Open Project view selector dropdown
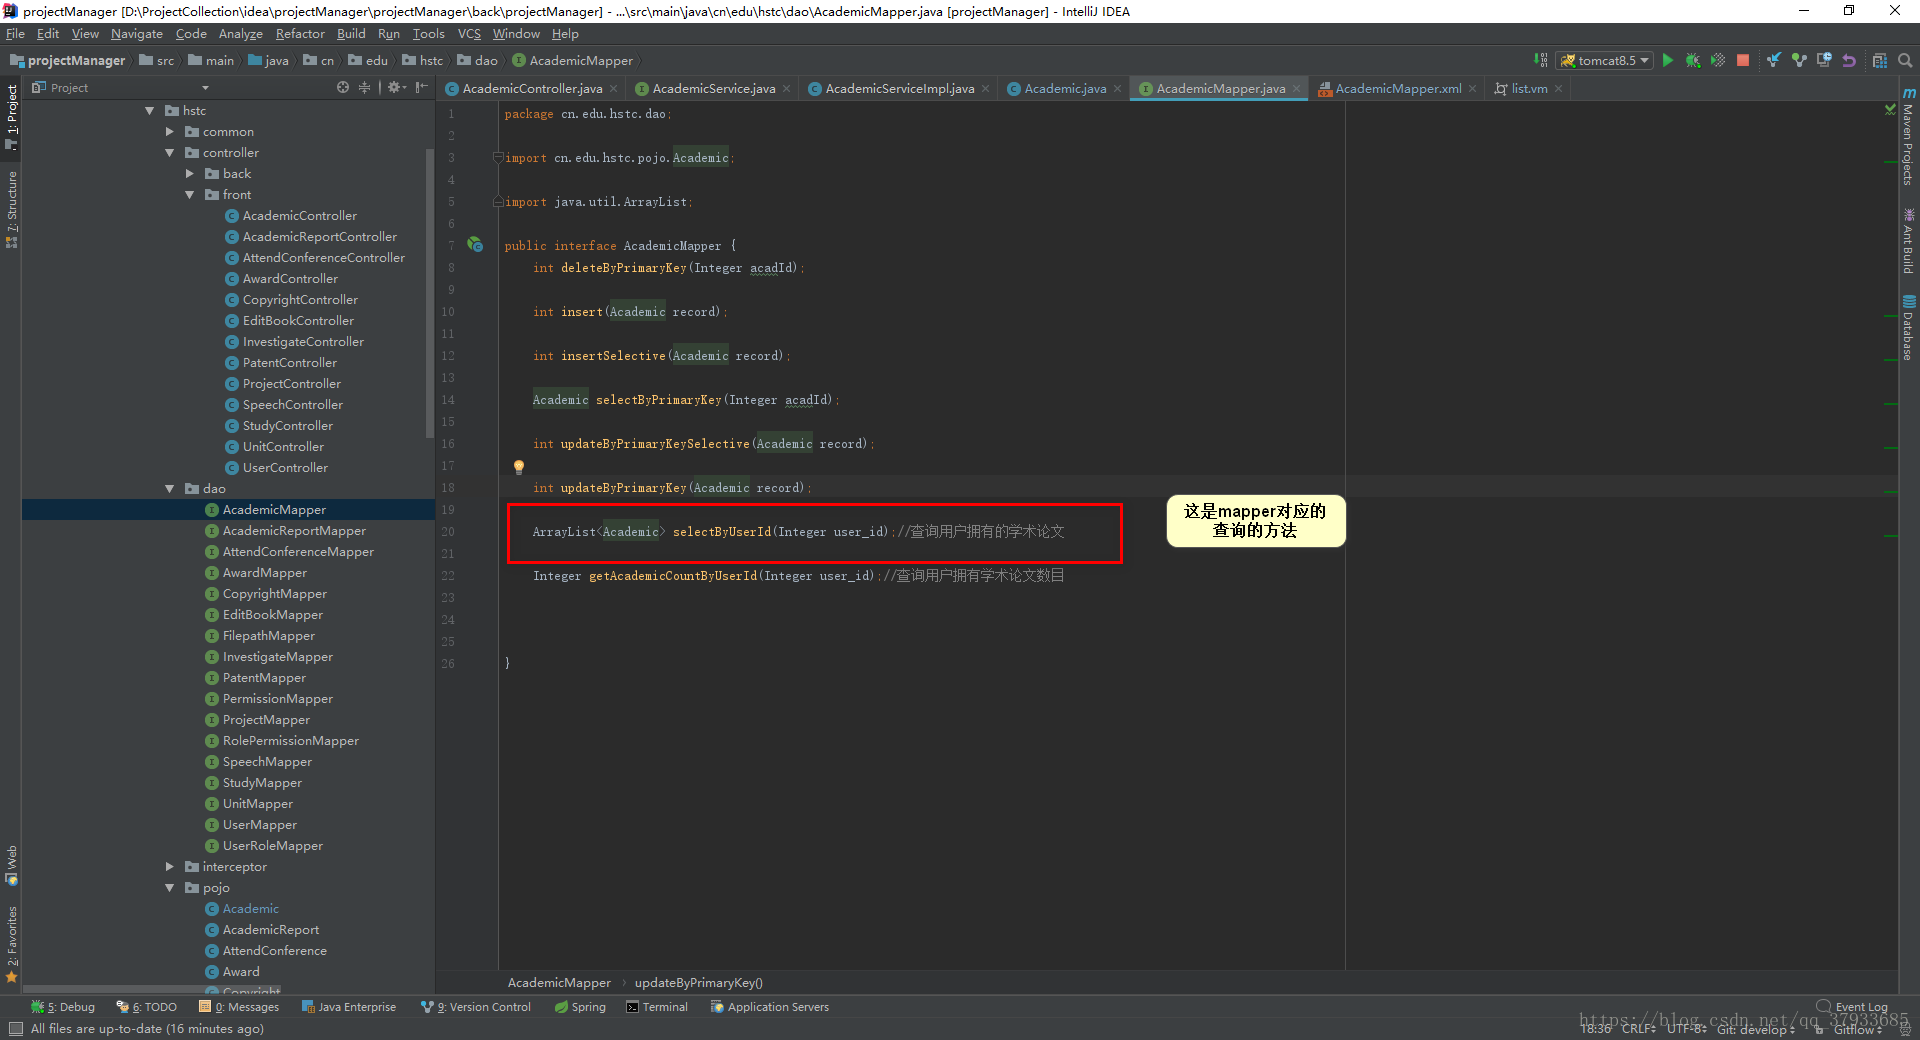Viewport: 1920px width, 1040px height. 205,88
